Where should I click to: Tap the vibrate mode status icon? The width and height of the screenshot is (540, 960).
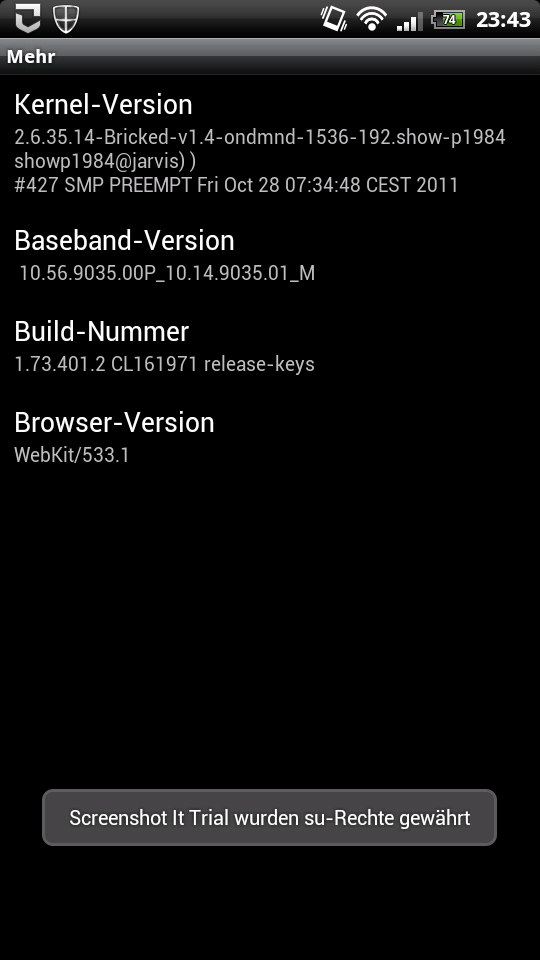click(334, 18)
